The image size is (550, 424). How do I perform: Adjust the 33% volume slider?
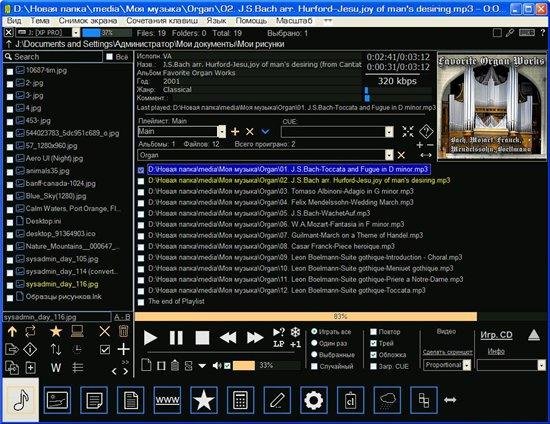(267, 366)
